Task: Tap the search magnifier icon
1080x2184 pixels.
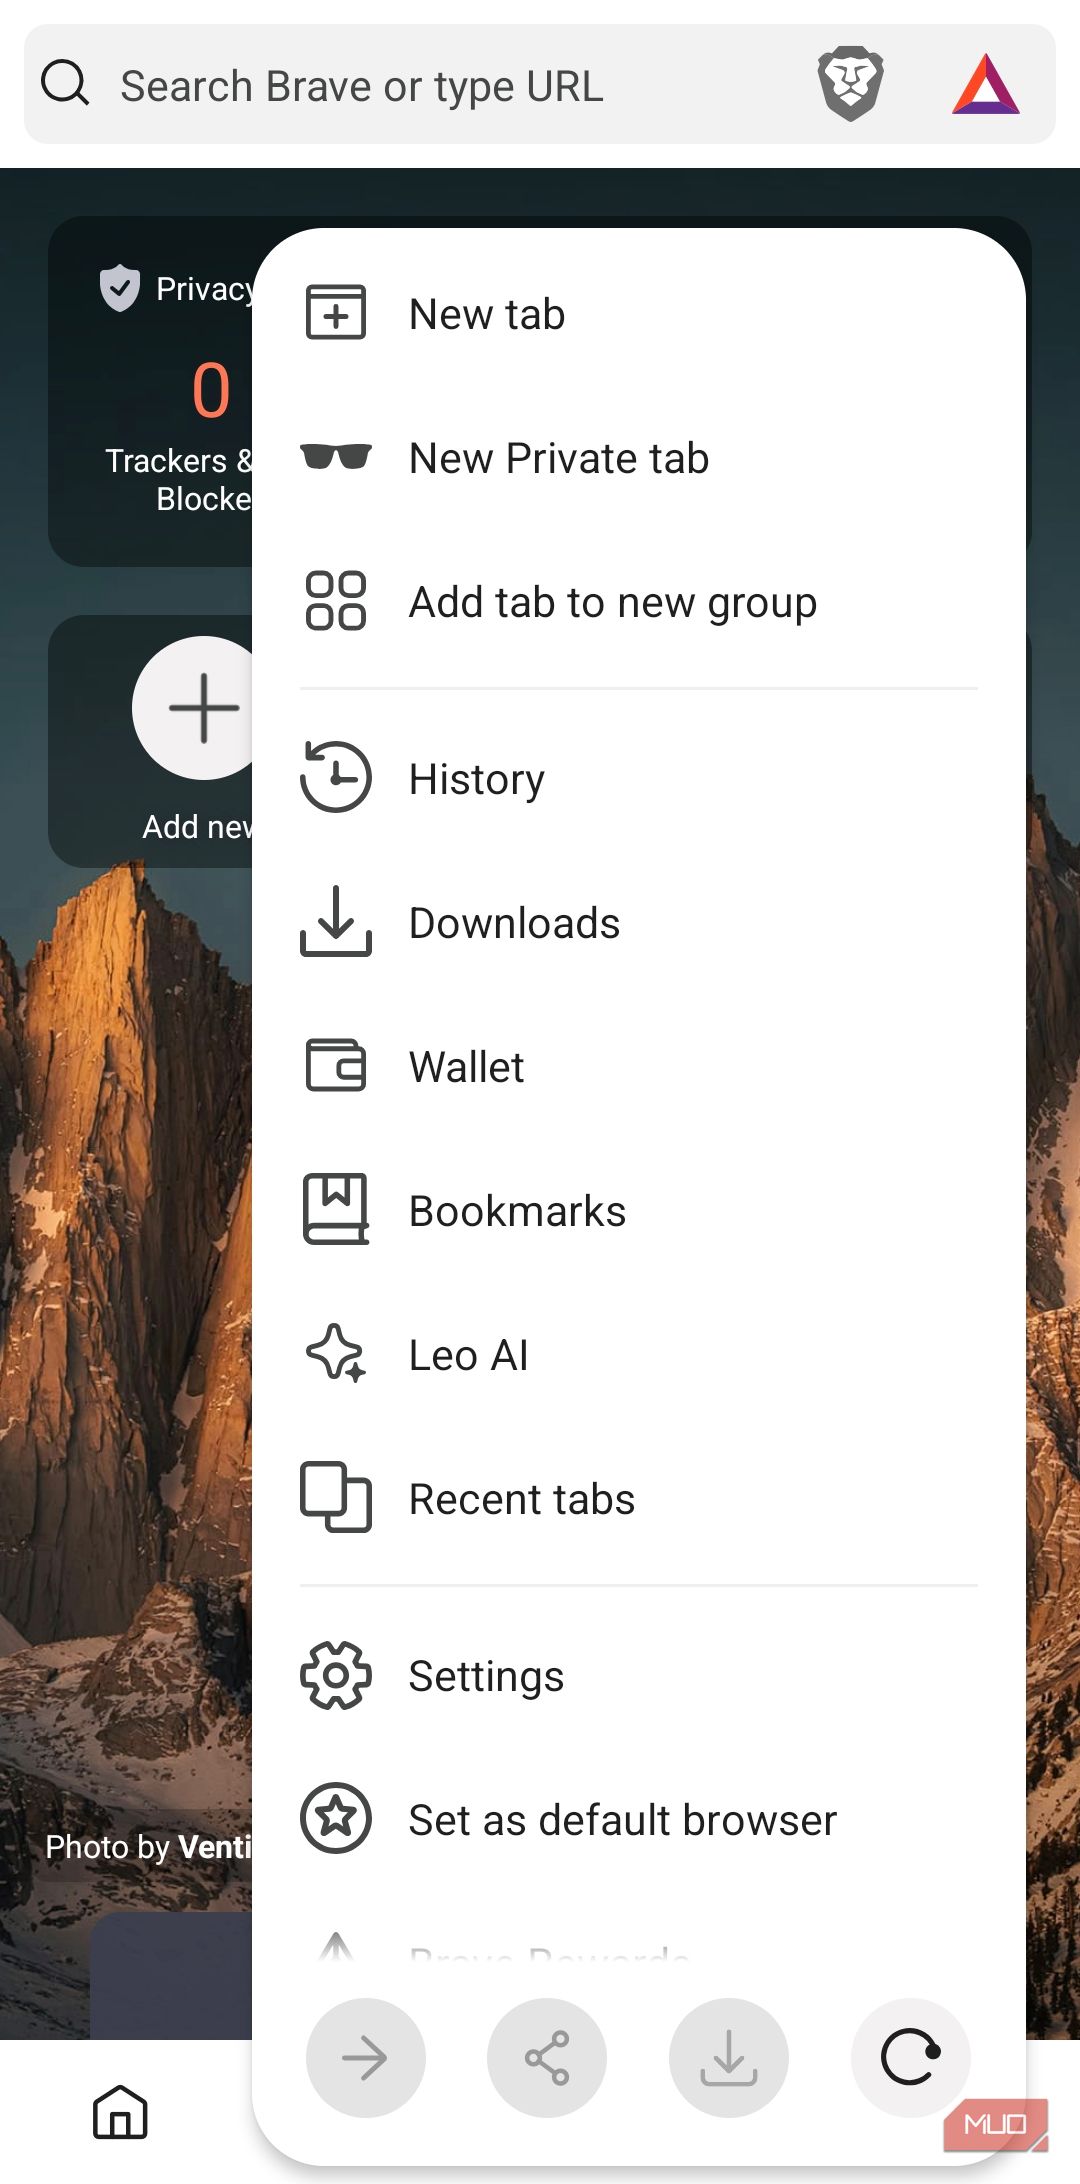Action: [65, 83]
